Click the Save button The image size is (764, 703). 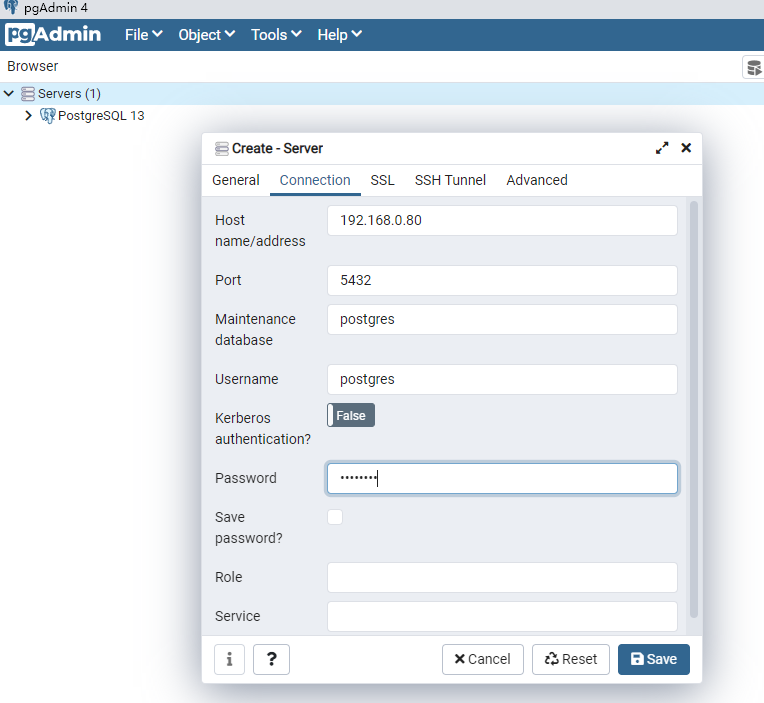pyautogui.click(x=653, y=659)
